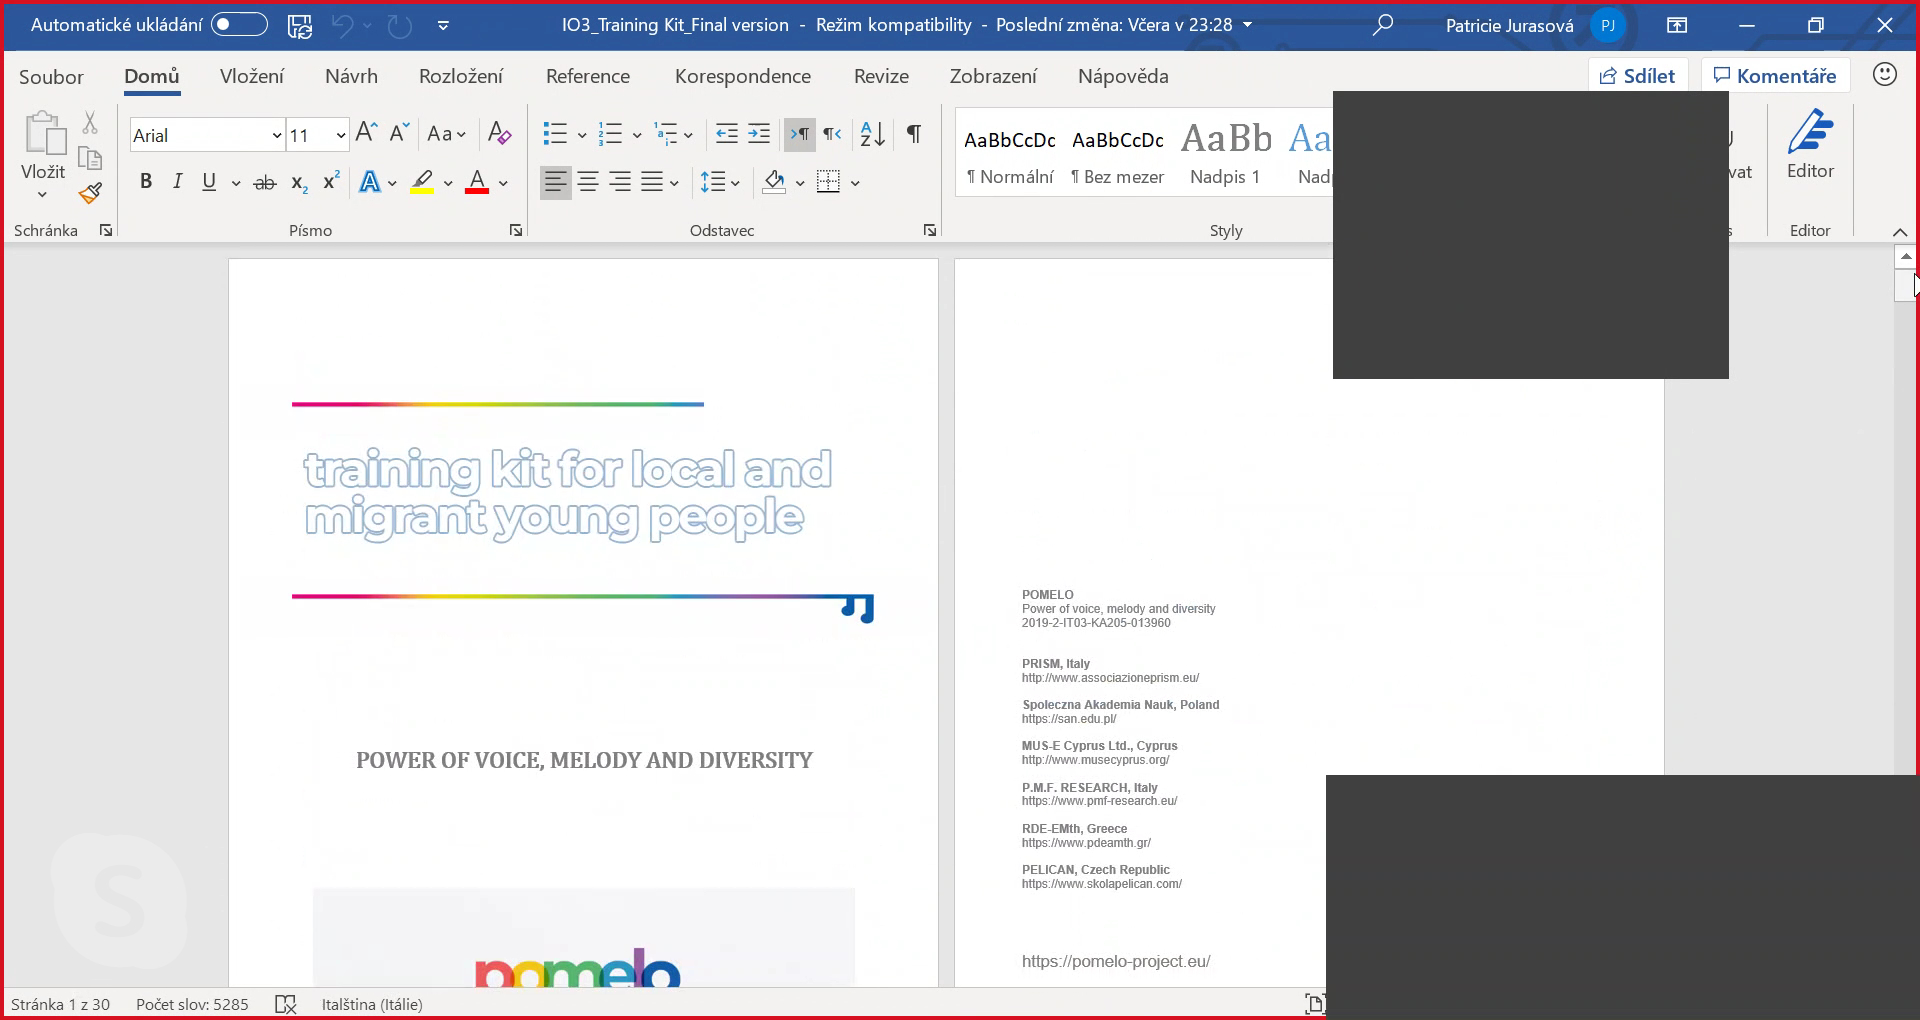Screen dimensions: 1920x1020
Task: Click the spelling check icon in status bar
Action: (x=286, y=1004)
